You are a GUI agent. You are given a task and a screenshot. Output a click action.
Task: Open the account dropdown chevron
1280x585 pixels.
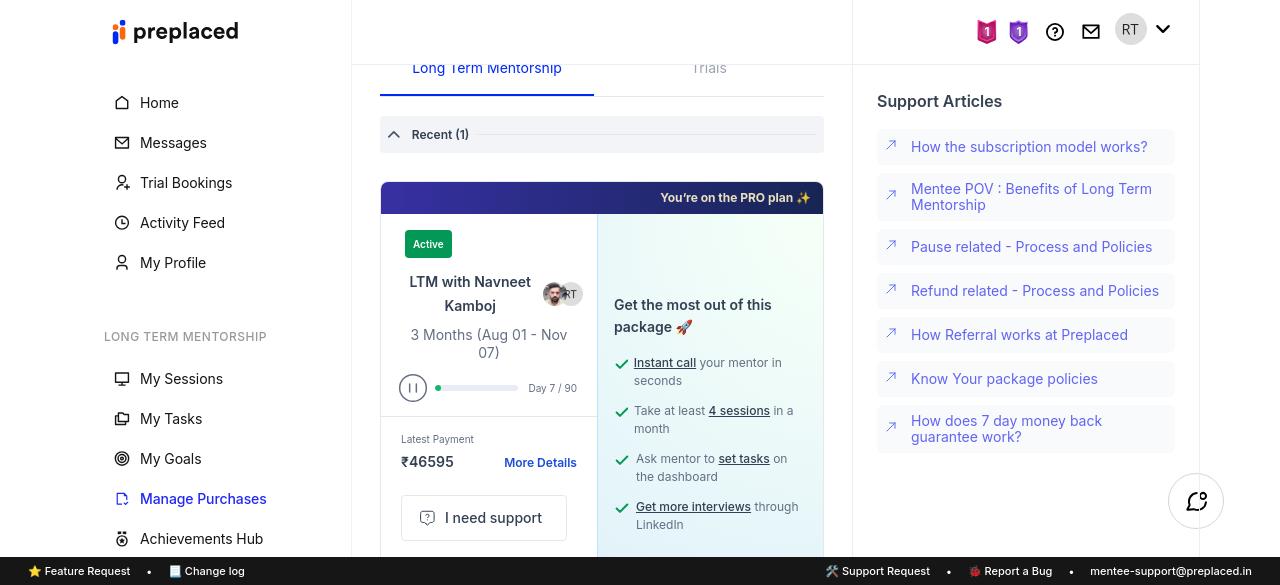click(x=1163, y=29)
